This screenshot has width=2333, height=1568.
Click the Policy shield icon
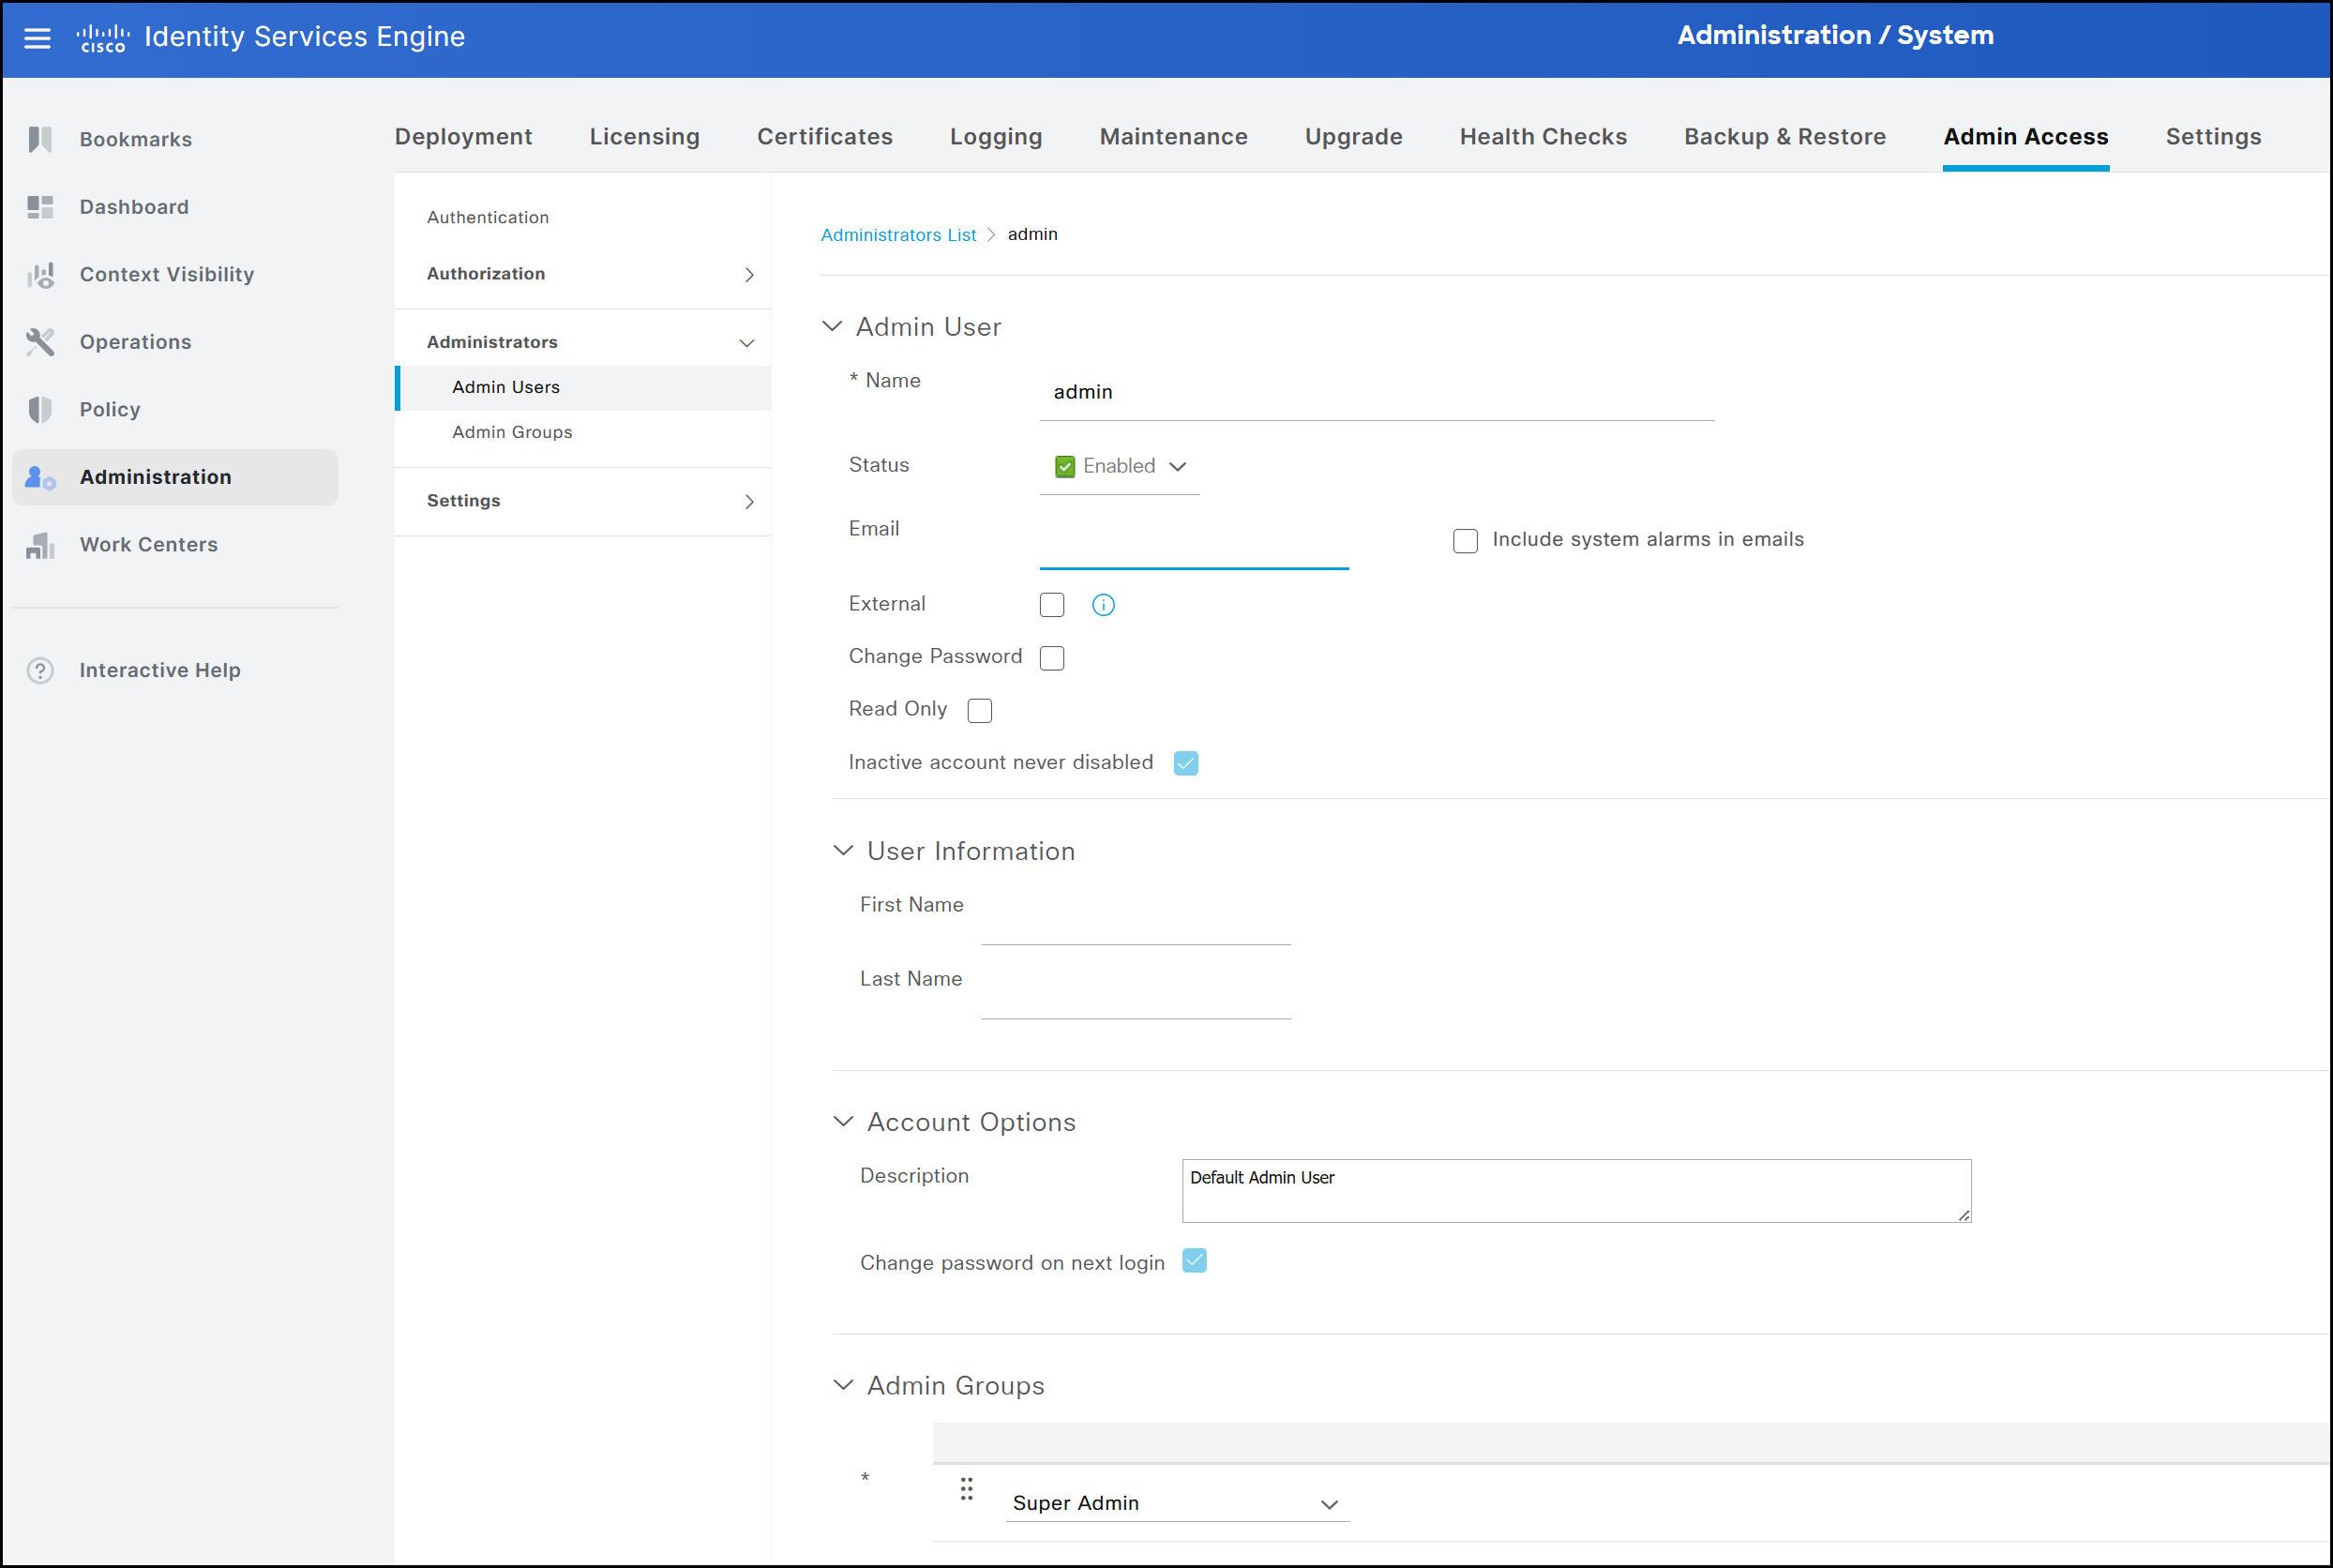tap(40, 409)
